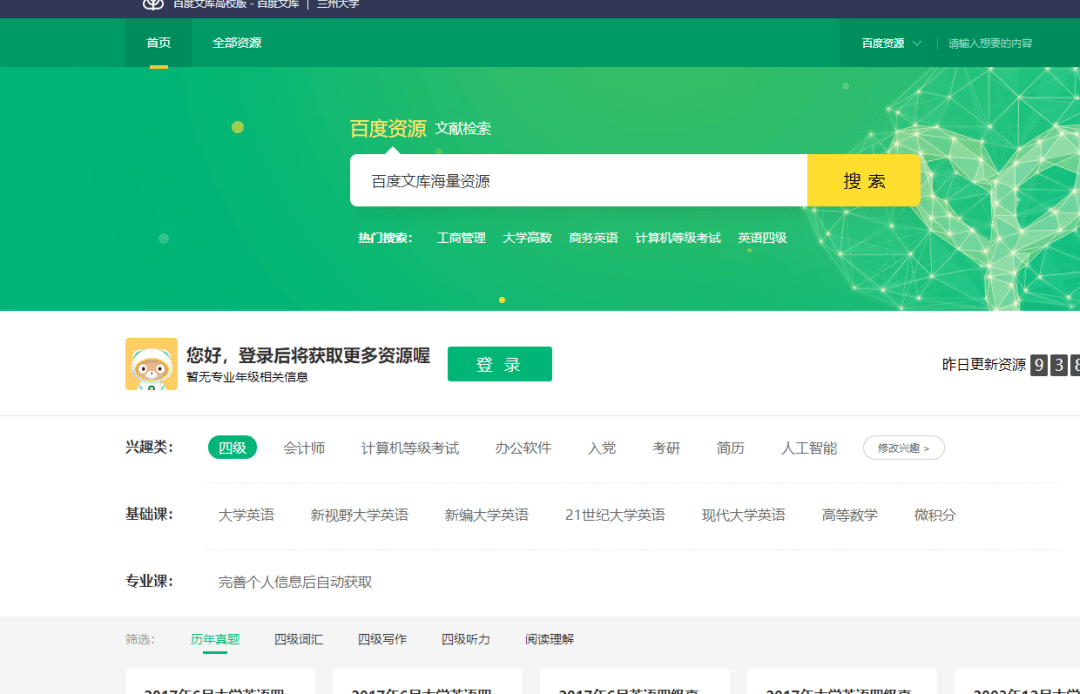Click the main search box 百度文库海量资源

coord(579,180)
